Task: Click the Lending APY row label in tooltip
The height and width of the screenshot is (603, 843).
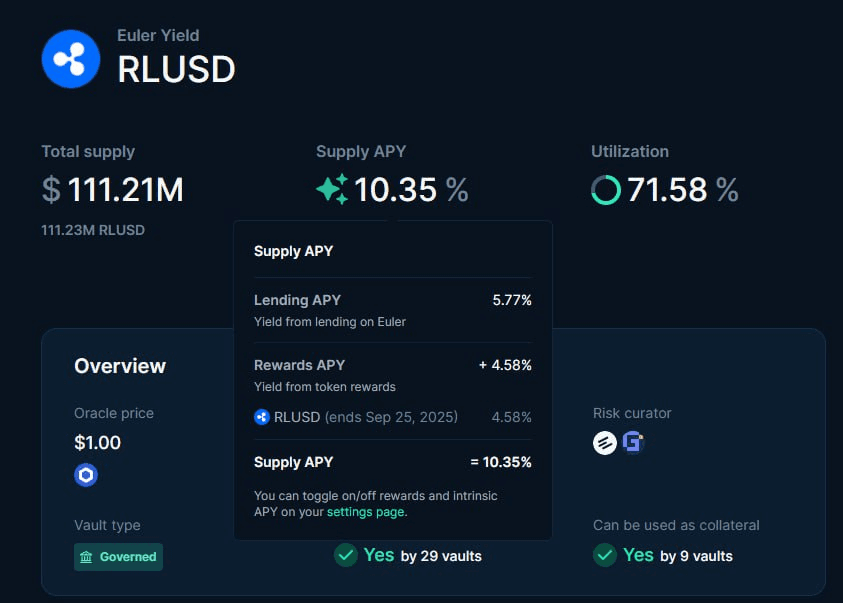Action: click(x=297, y=300)
